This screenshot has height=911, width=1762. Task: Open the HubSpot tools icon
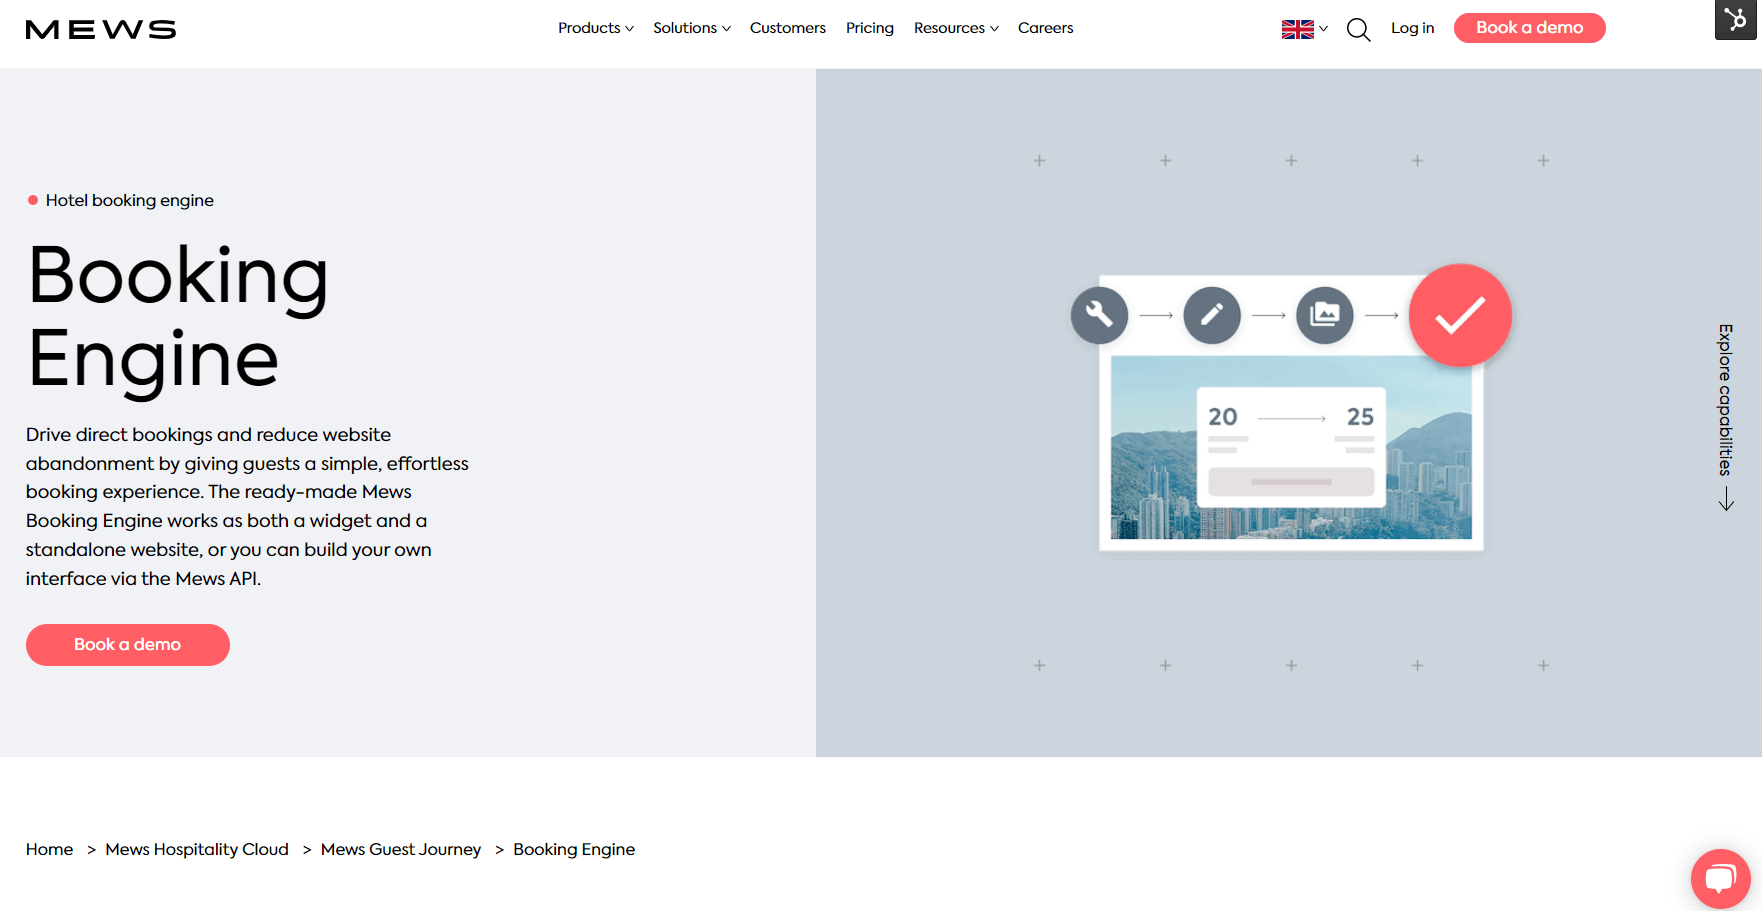(1735, 19)
